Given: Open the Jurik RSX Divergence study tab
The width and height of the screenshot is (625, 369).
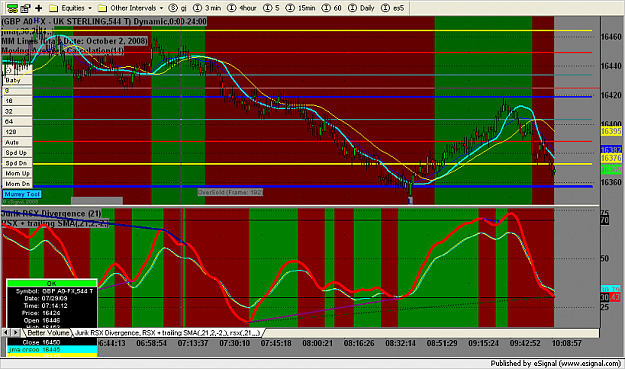Looking at the screenshot, I should [x=167, y=333].
